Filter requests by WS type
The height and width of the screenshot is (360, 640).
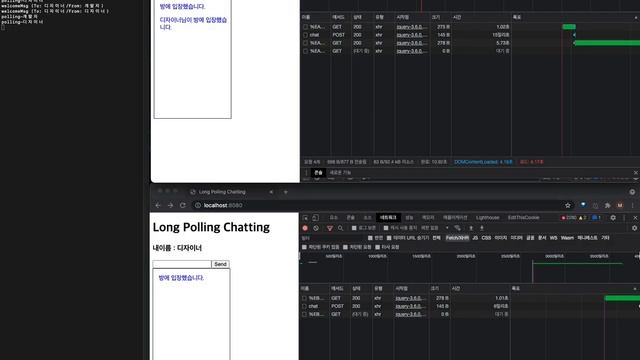tap(553, 238)
